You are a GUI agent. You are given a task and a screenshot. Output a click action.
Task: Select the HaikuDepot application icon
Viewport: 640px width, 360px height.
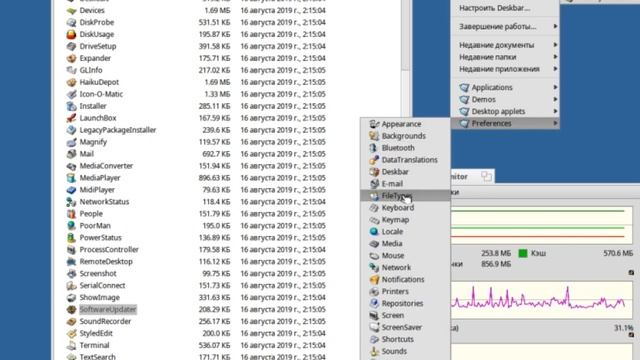71,82
